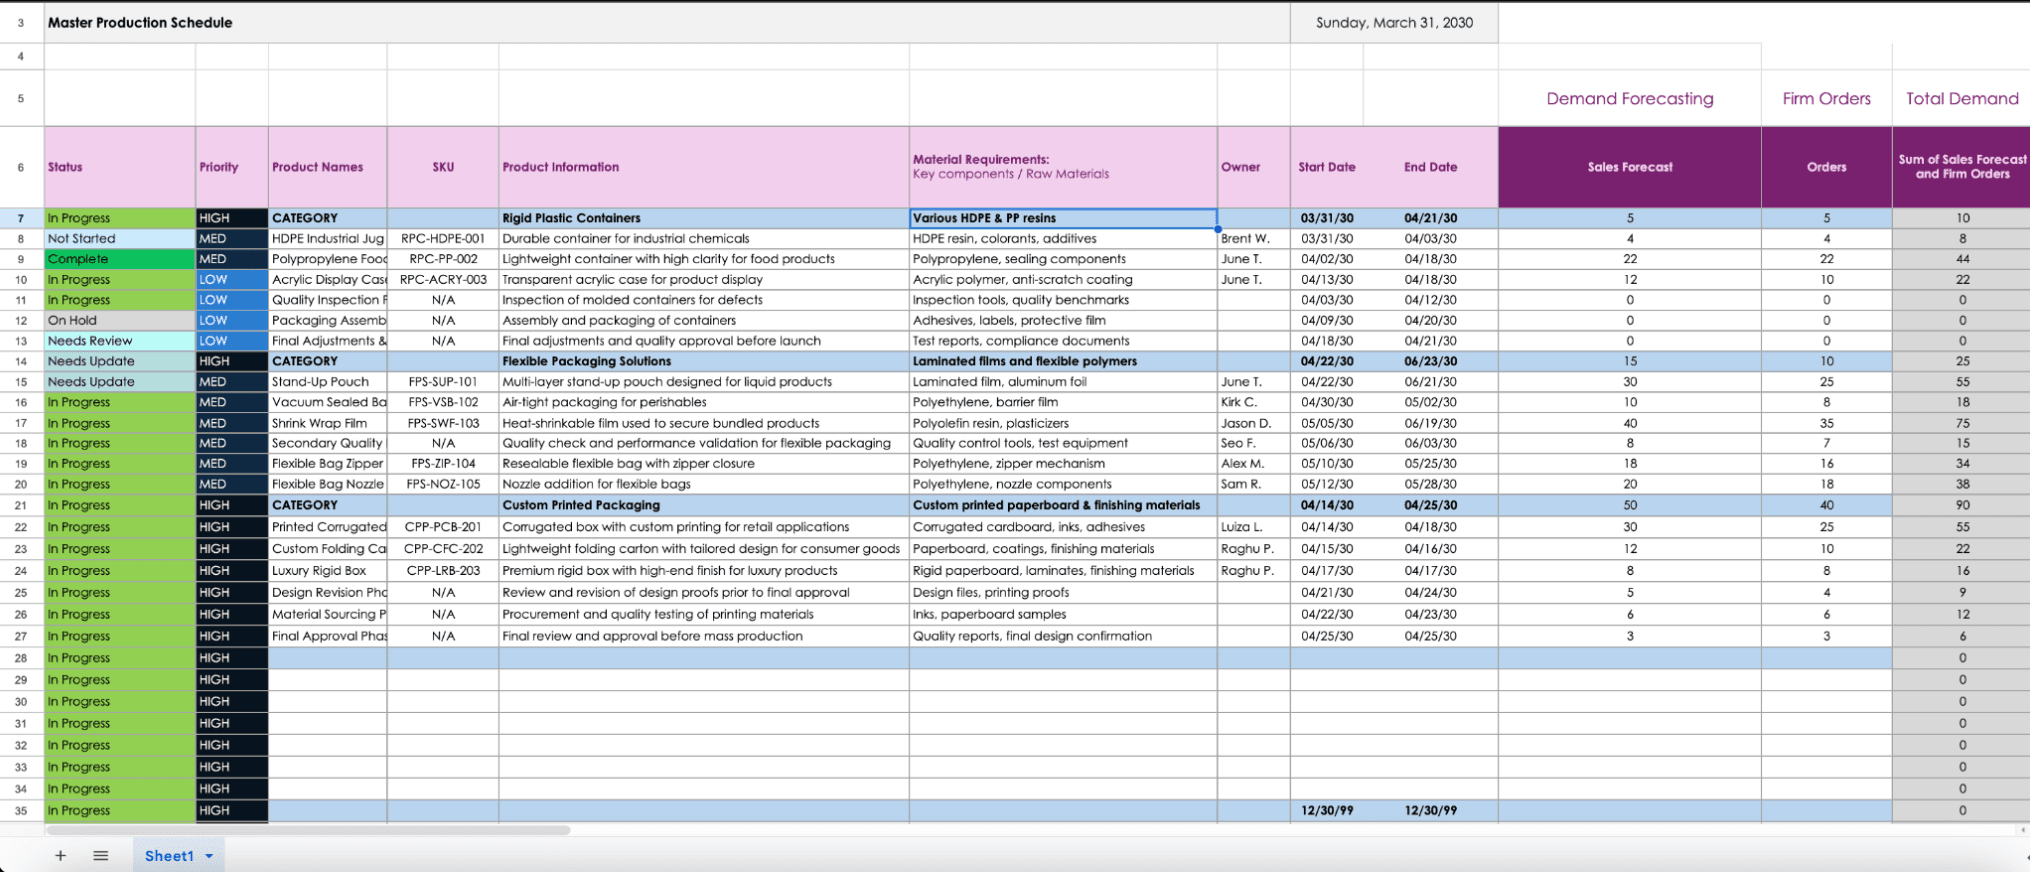Viewport: 2030px width, 872px height.
Task: Select the FPS-SWF-103 SKU cell
Action: pos(443,423)
